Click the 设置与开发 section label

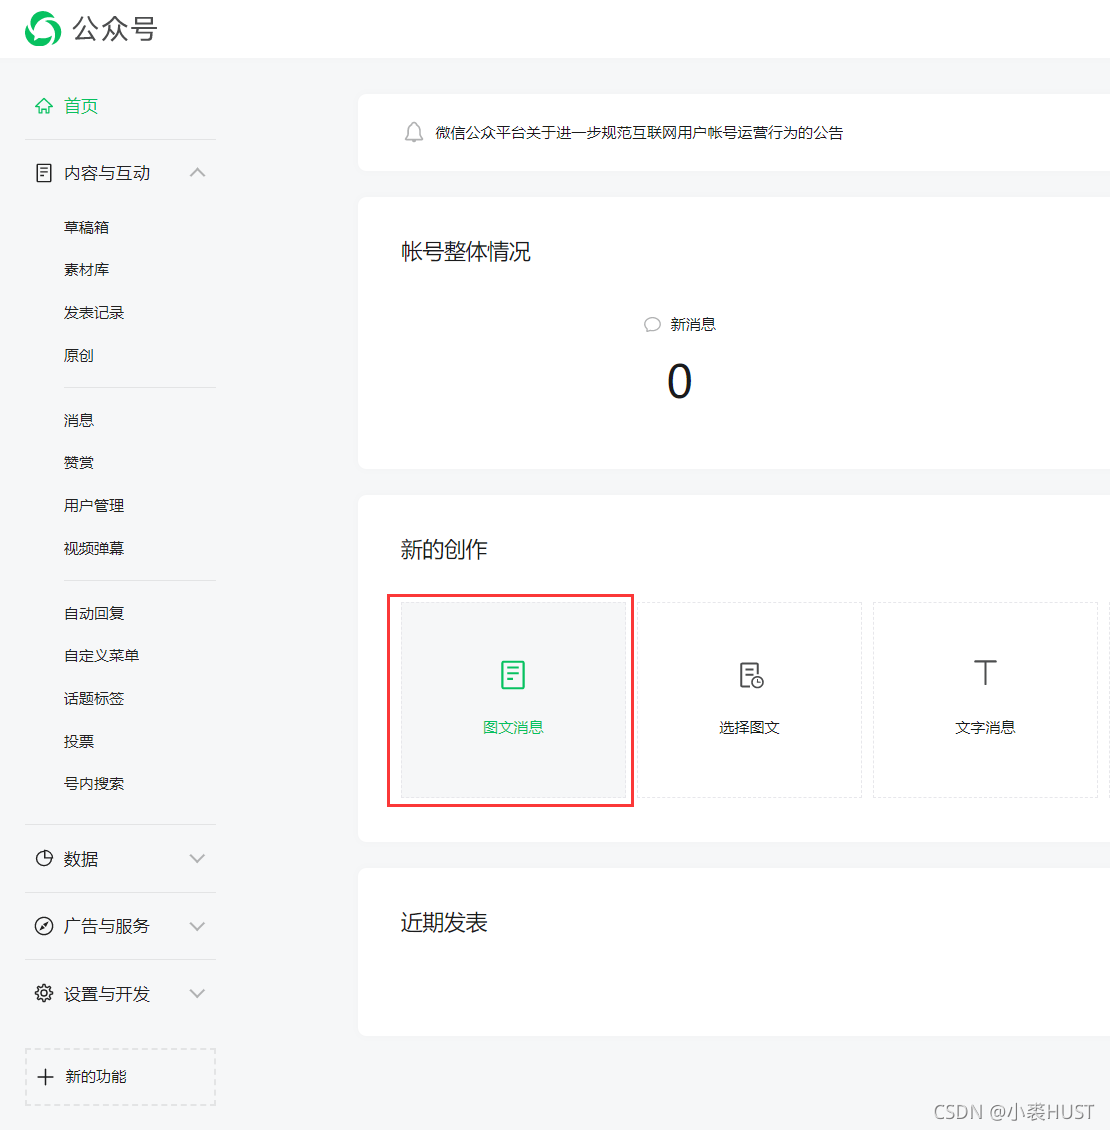(107, 994)
